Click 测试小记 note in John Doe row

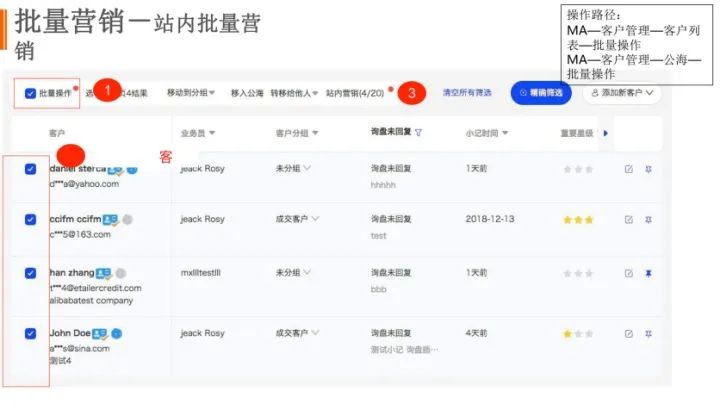coord(404,349)
